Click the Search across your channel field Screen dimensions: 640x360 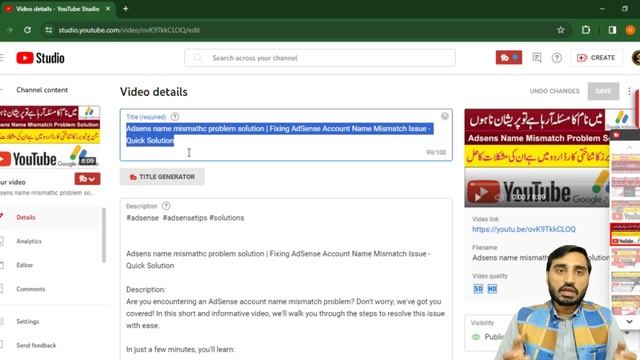coord(320,58)
